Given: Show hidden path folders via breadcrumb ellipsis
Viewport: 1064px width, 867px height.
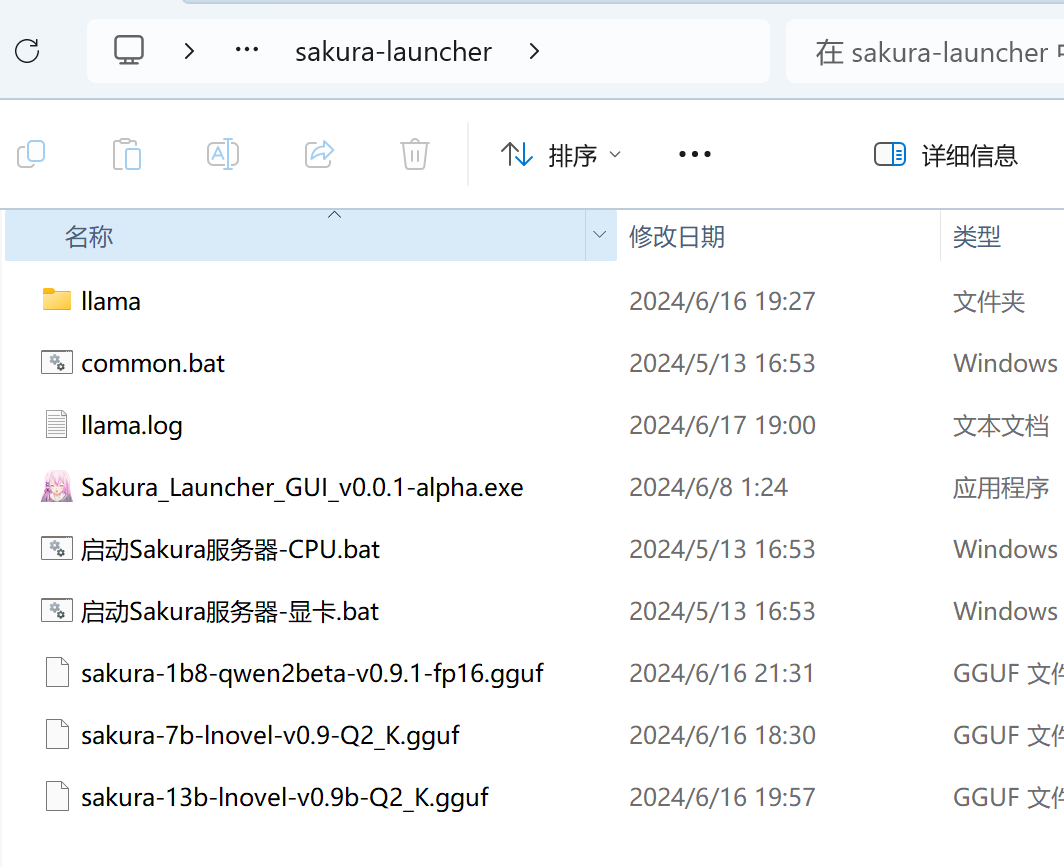Looking at the screenshot, I should point(246,51).
